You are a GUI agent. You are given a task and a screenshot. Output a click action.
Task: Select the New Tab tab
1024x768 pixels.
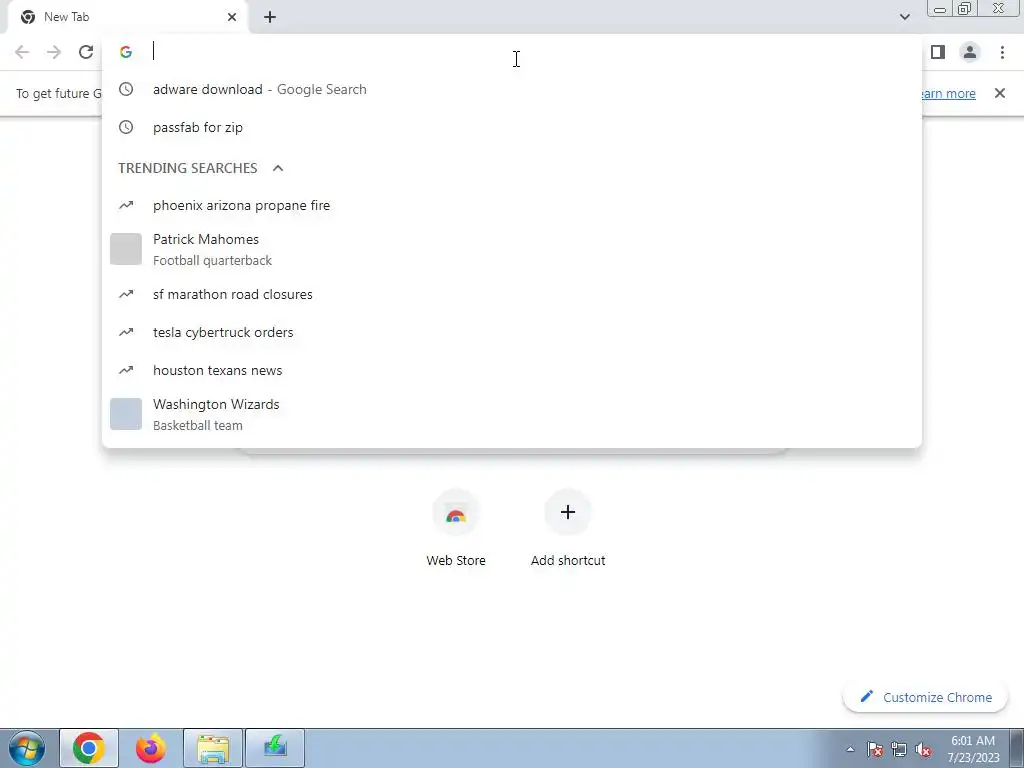pos(128,17)
